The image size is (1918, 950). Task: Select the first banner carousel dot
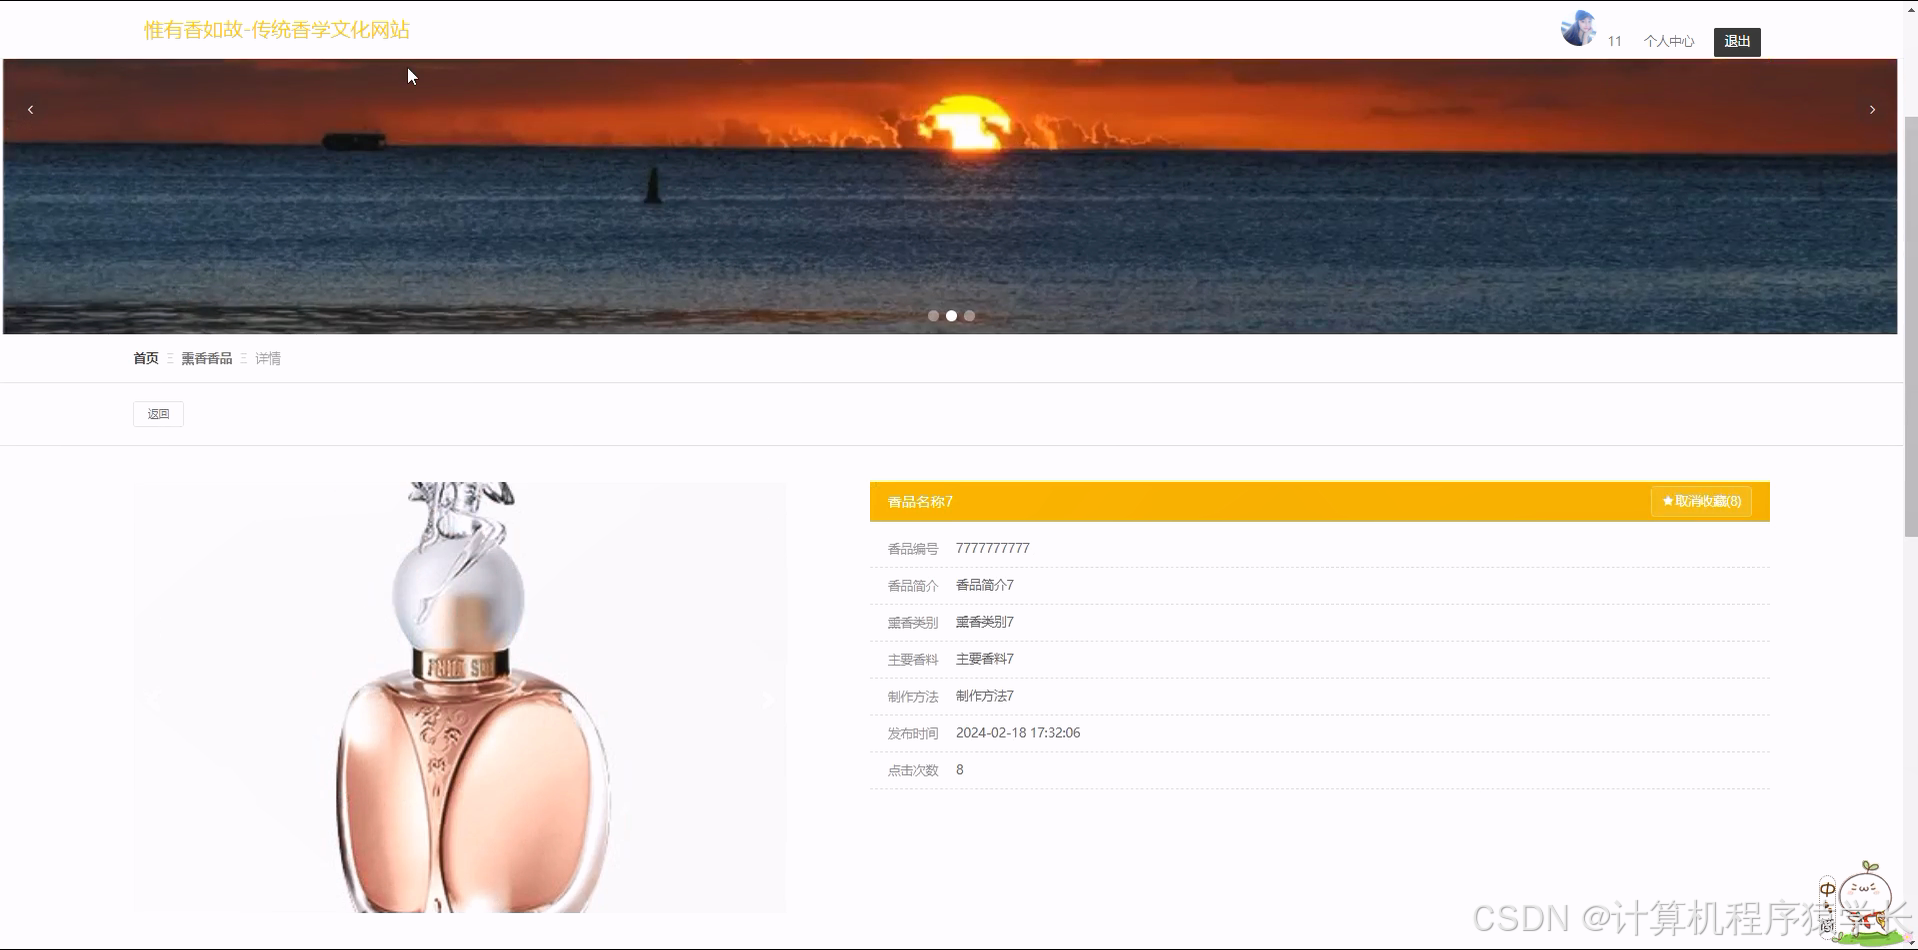point(933,316)
